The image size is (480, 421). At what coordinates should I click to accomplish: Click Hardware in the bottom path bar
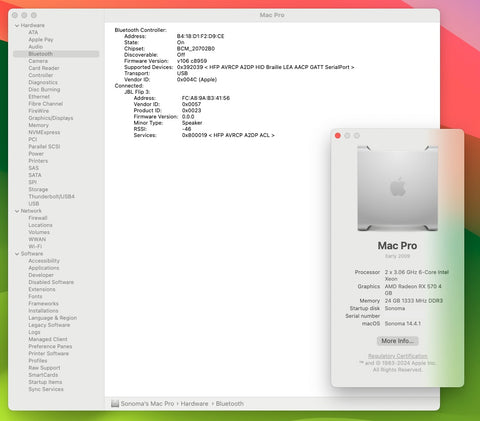coord(194,404)
